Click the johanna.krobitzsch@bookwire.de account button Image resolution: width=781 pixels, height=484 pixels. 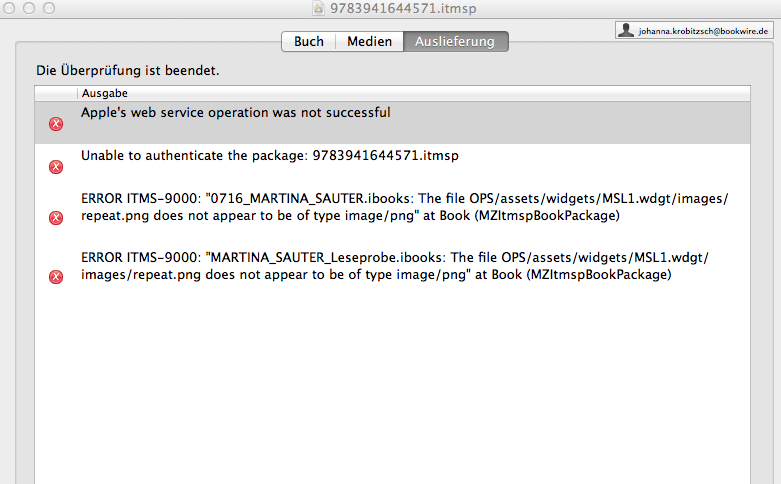[694, 31]
